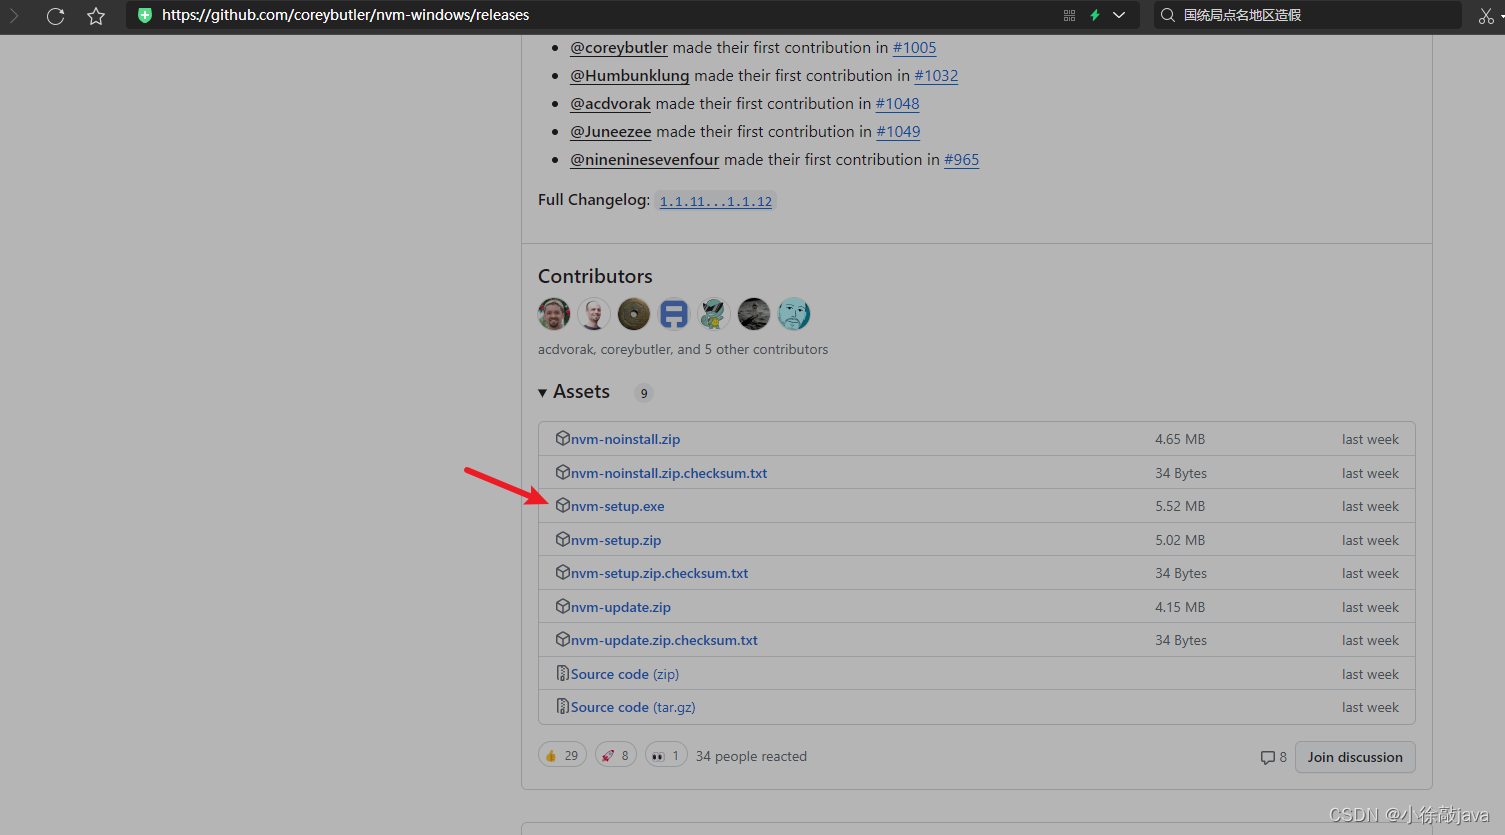Click the discussion comment count icon
Image resolution: width=1505 pixels, height=835 pixels.
1268,758
